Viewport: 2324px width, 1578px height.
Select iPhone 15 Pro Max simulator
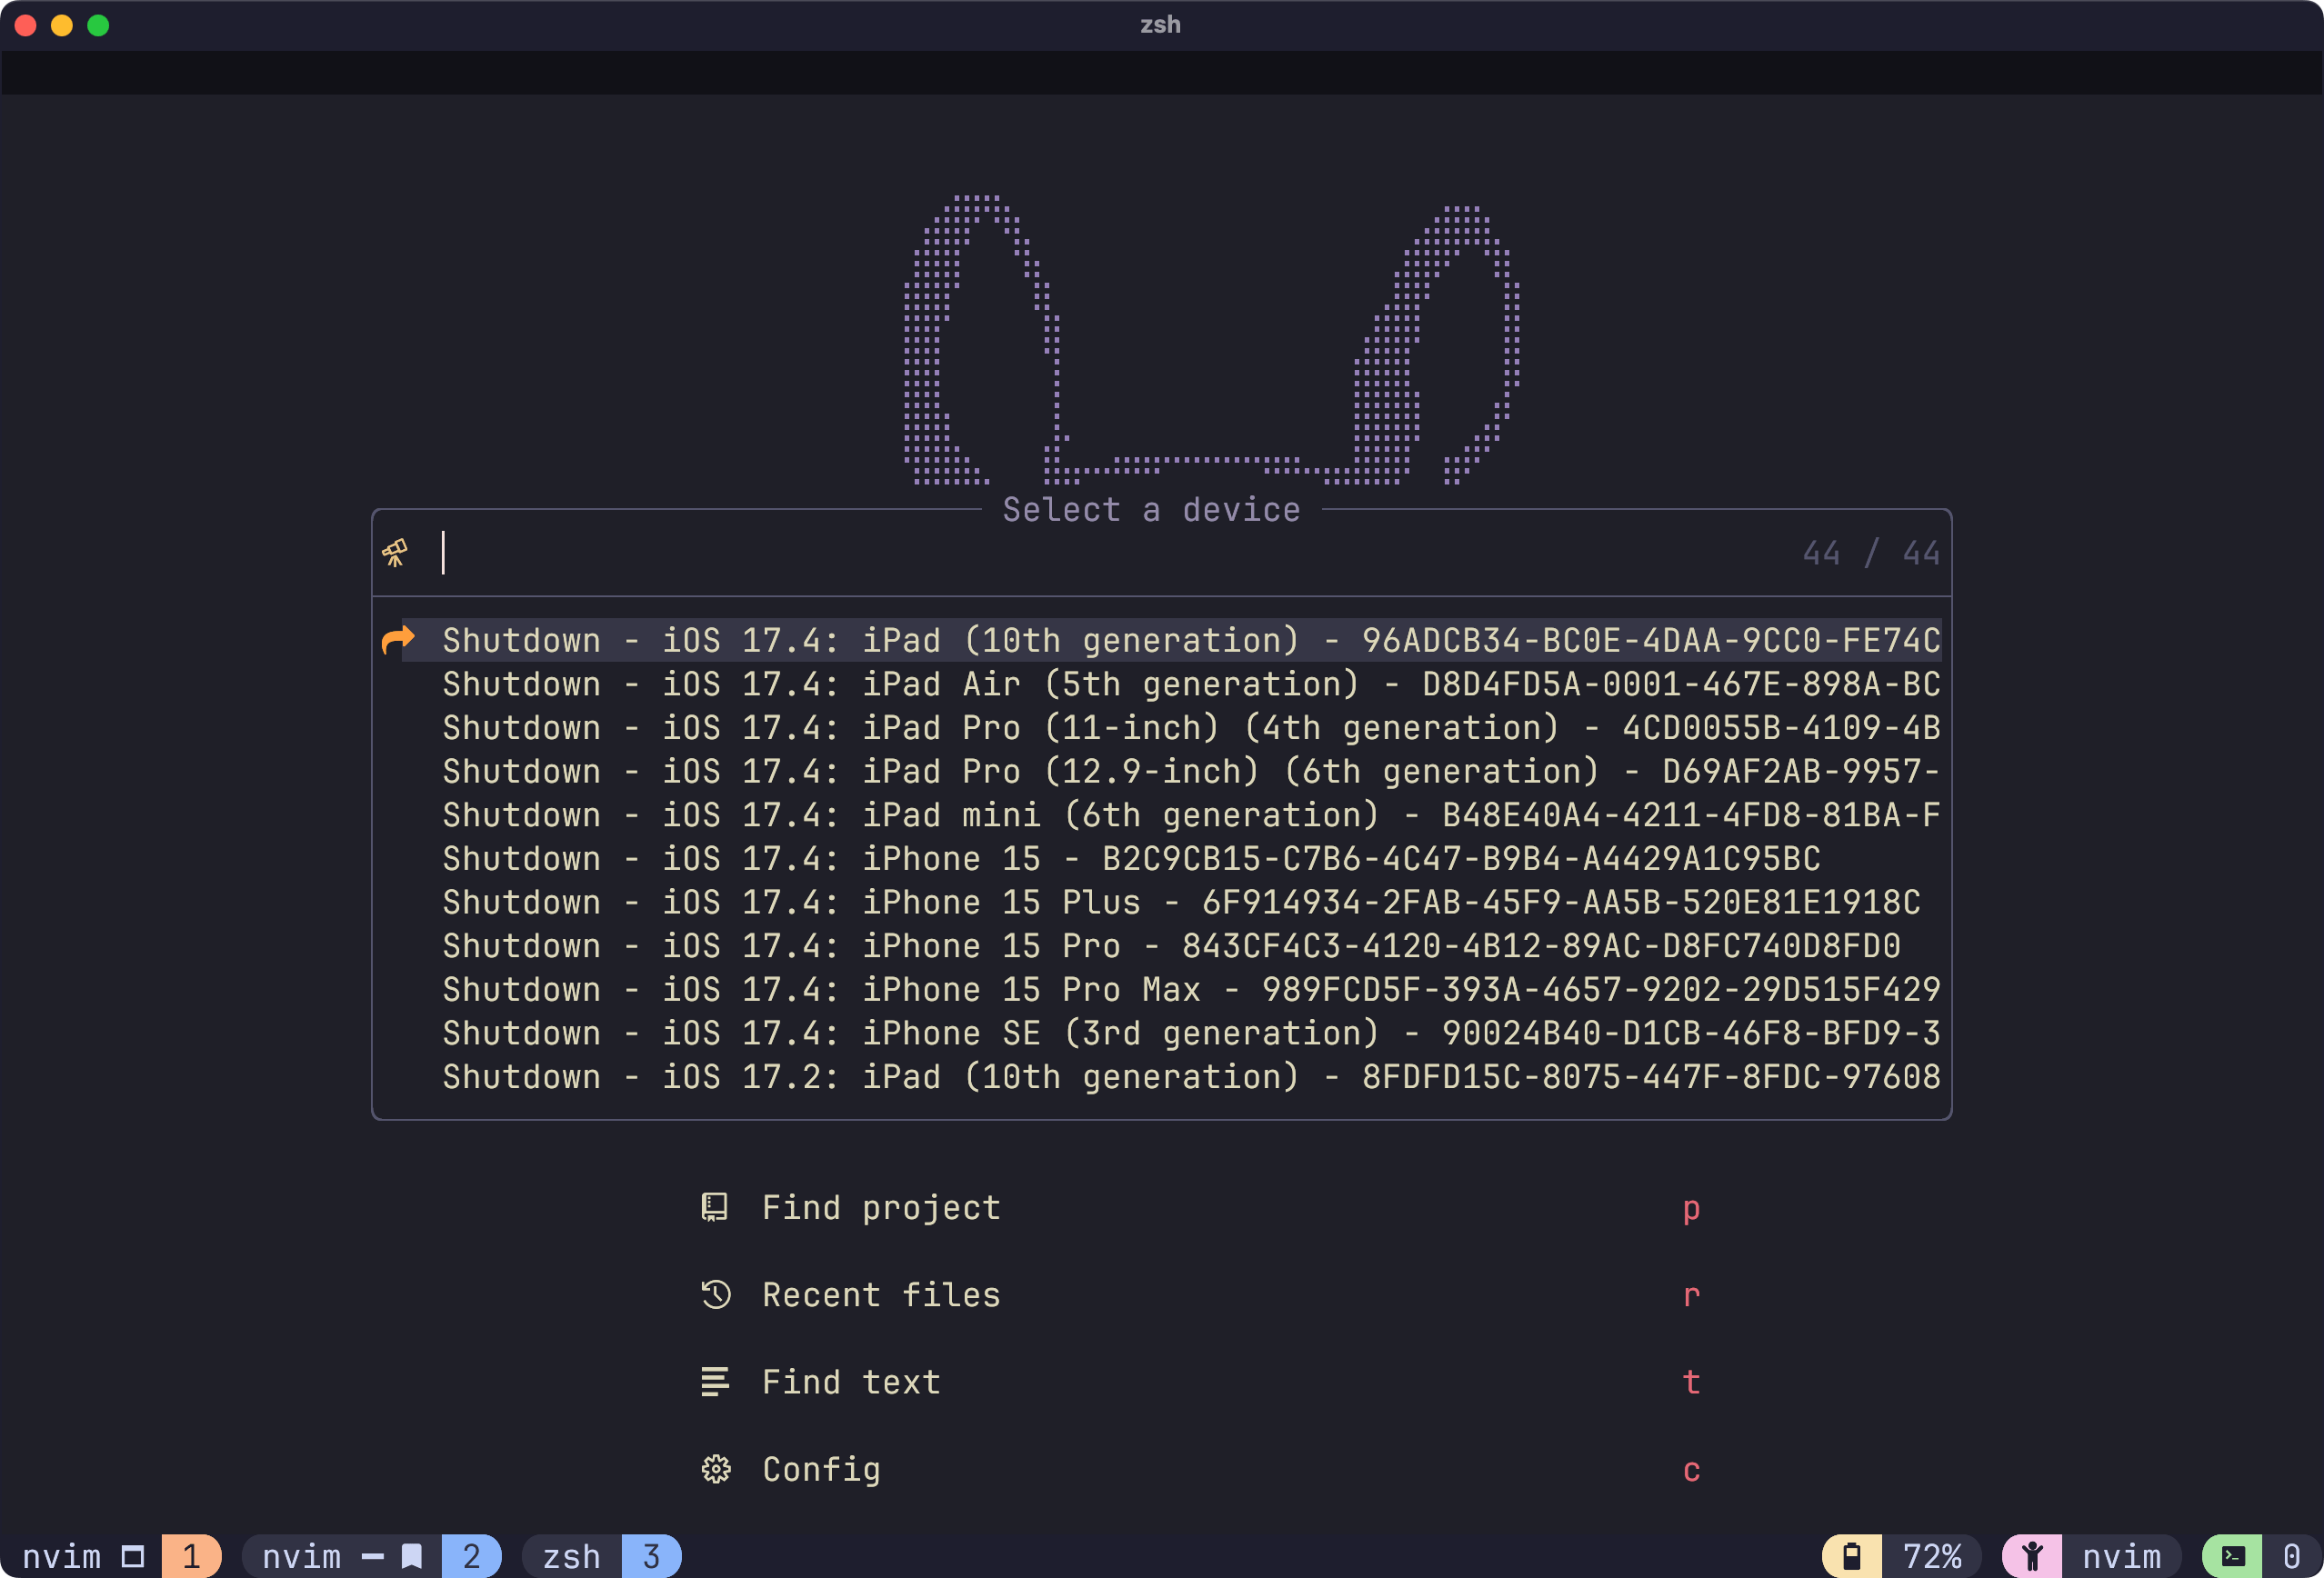tap(1190, 989)
